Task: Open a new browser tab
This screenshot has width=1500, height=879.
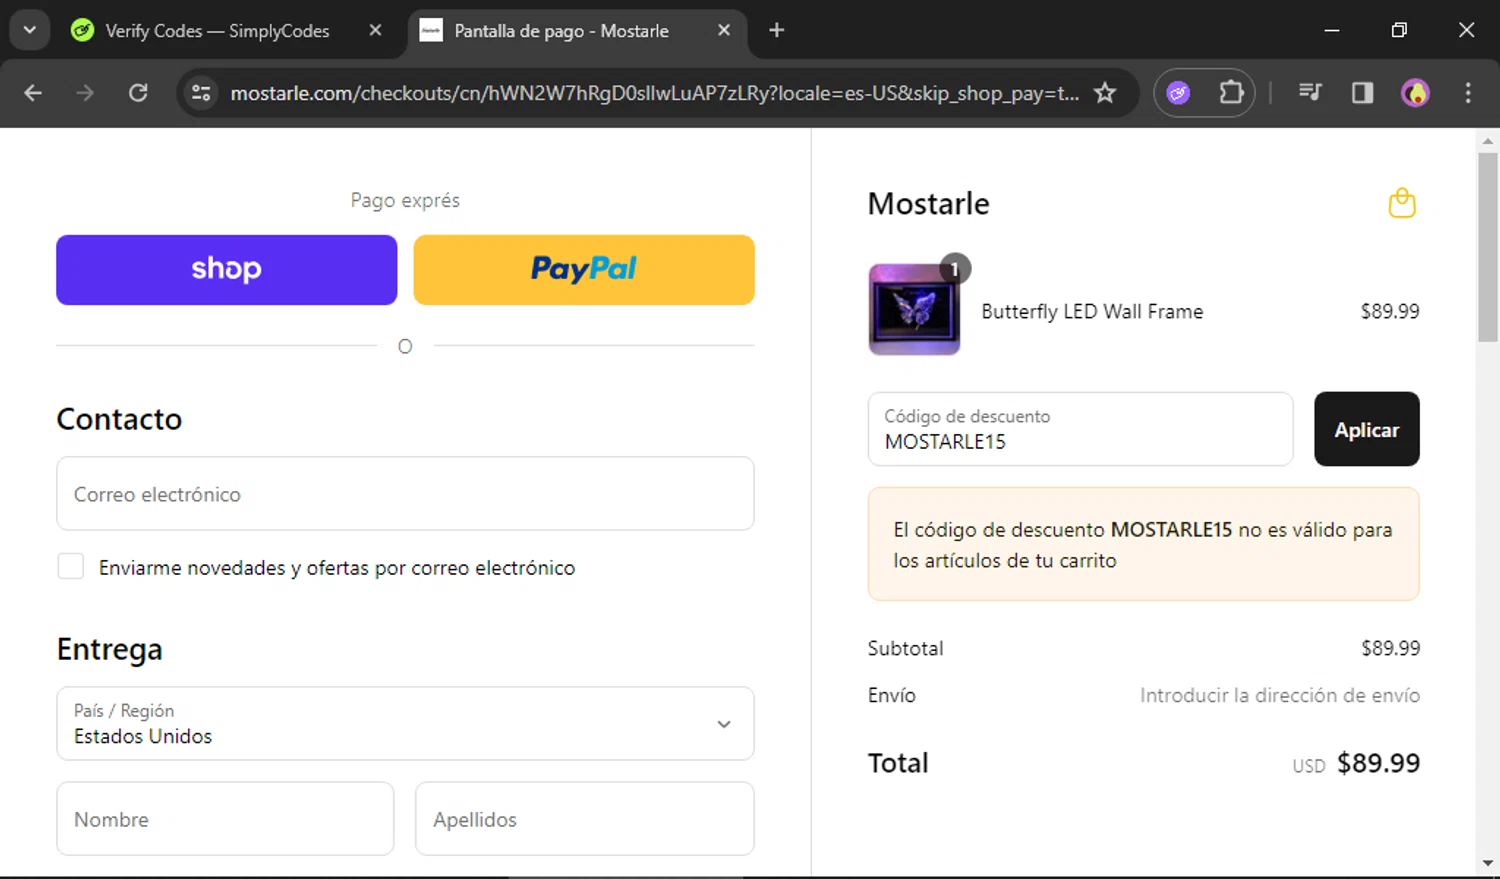Action: tap(777, 31)
